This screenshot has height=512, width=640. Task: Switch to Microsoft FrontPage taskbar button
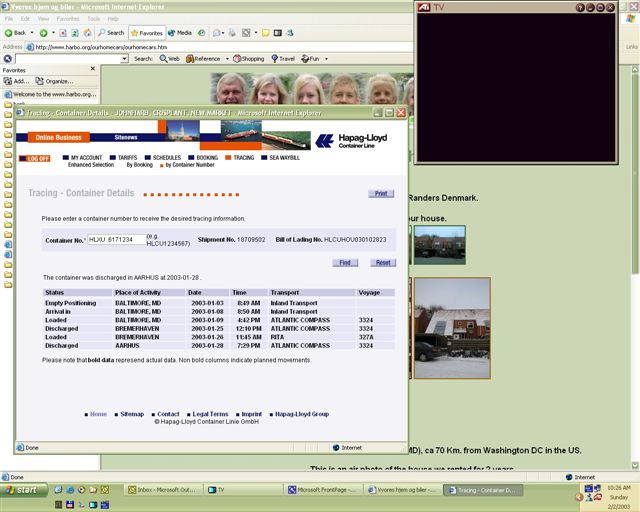click(322, 490)
